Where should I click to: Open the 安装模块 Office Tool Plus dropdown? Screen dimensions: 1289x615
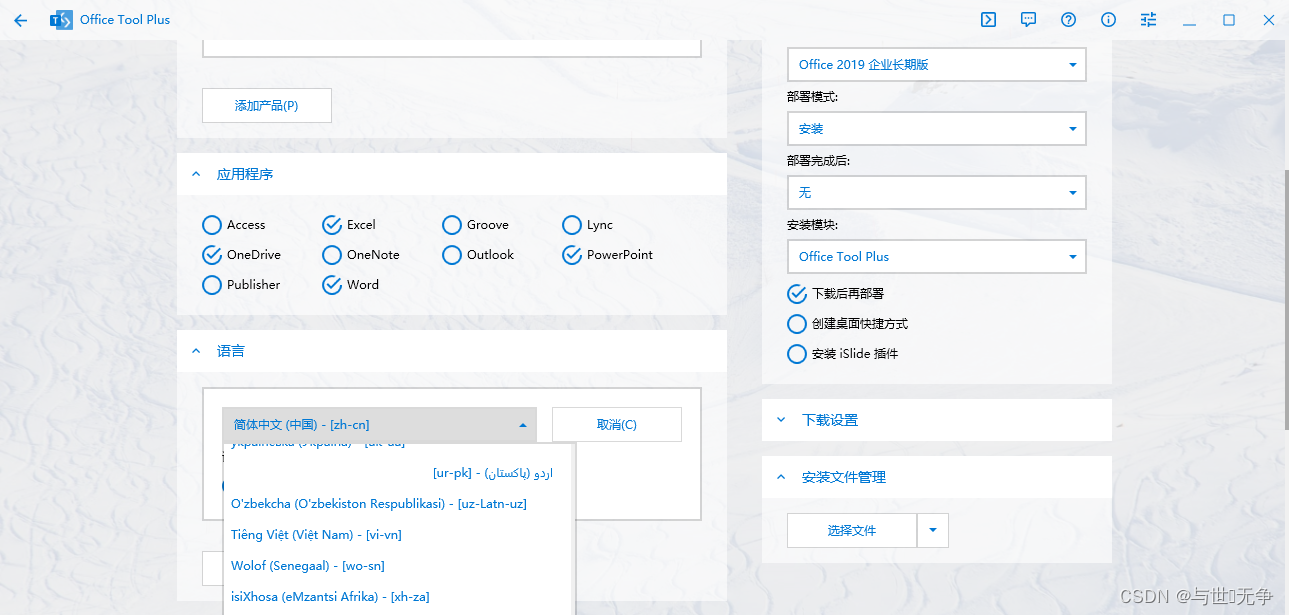pyautogui.click(x=937, y=257)
